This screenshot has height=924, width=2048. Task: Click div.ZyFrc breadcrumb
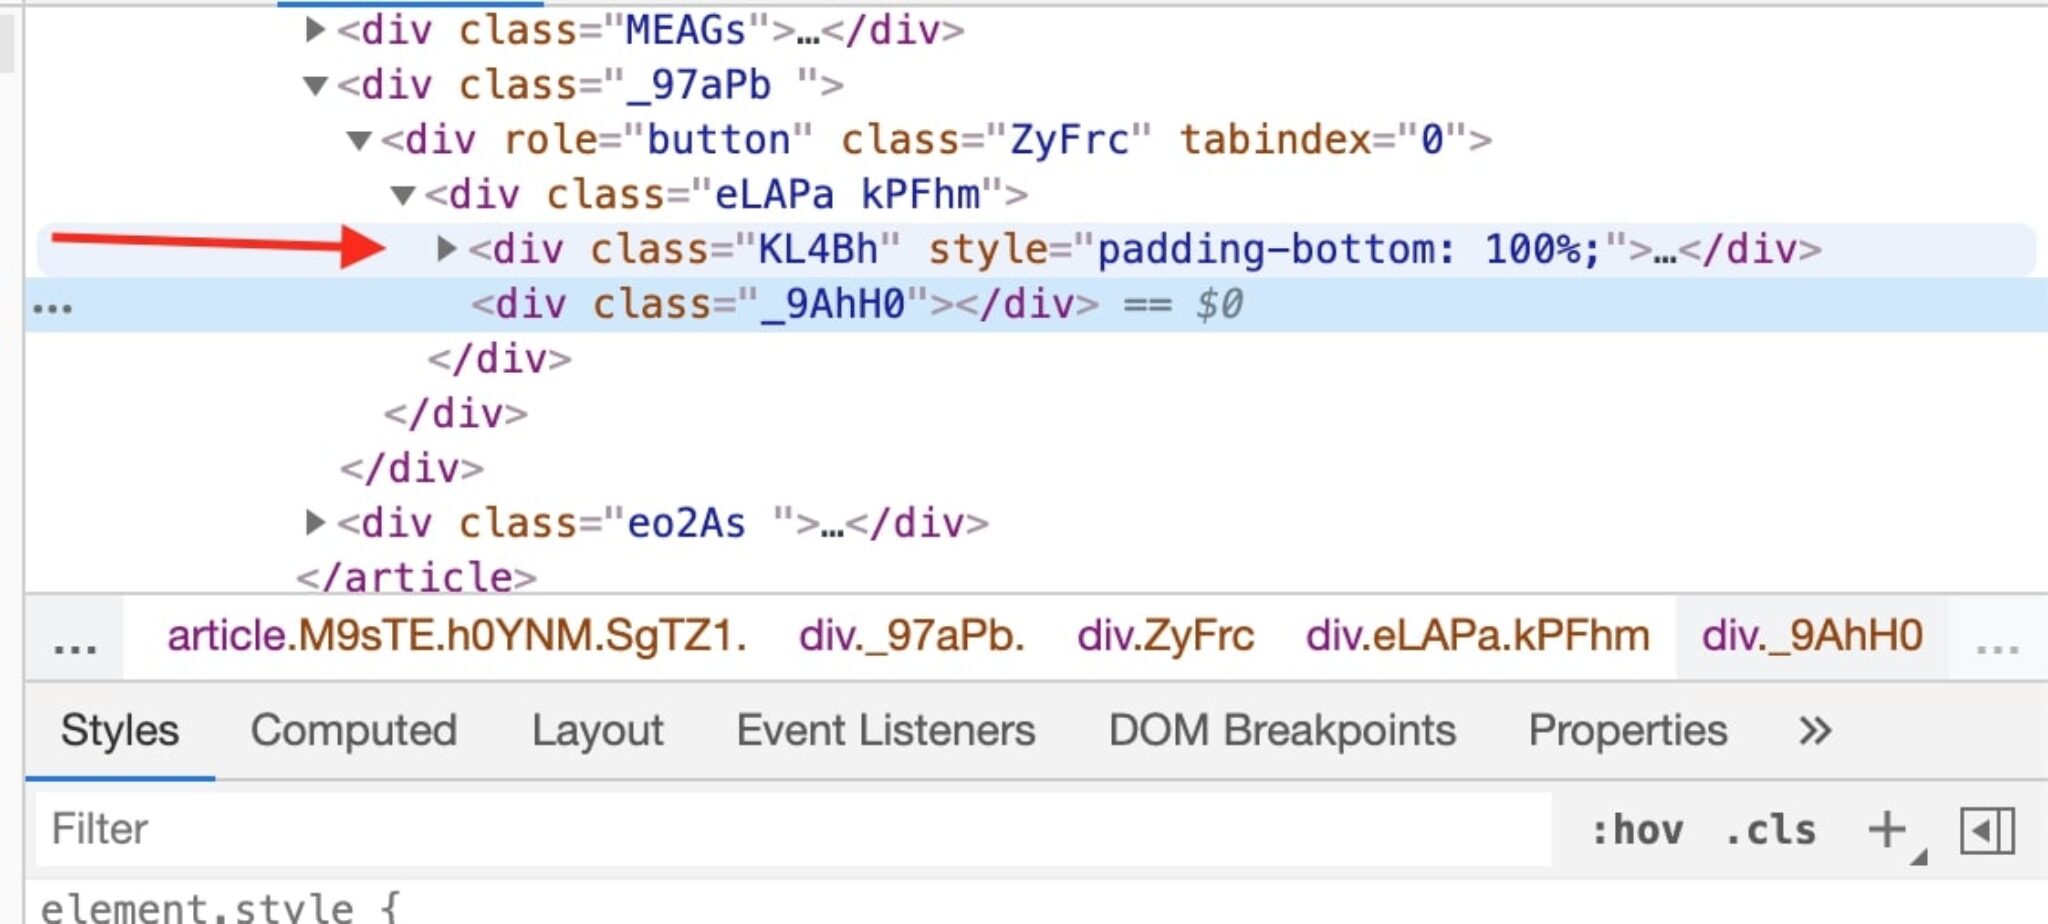[x=1165, y=636]
